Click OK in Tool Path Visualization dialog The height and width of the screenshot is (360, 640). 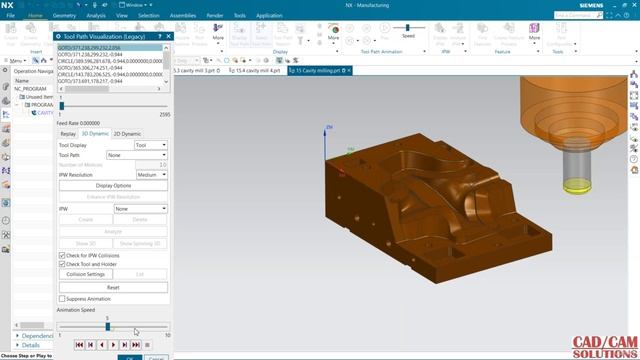click(x=130, y=358)
